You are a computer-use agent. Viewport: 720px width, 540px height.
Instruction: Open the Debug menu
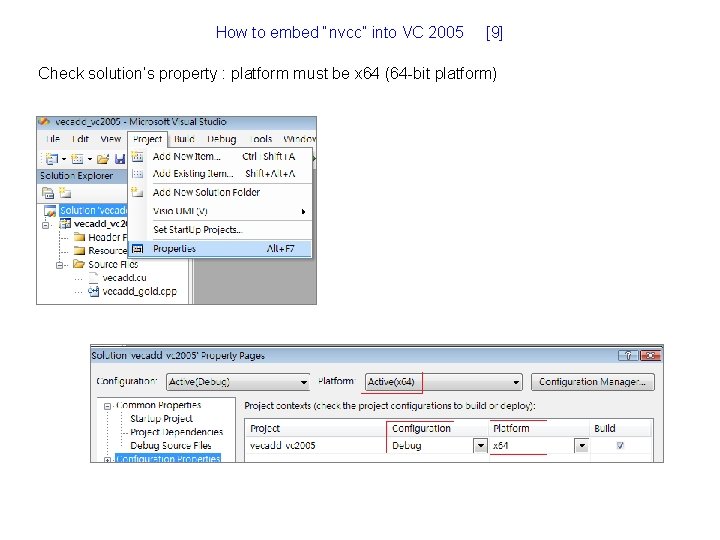(x=221, y=139)
